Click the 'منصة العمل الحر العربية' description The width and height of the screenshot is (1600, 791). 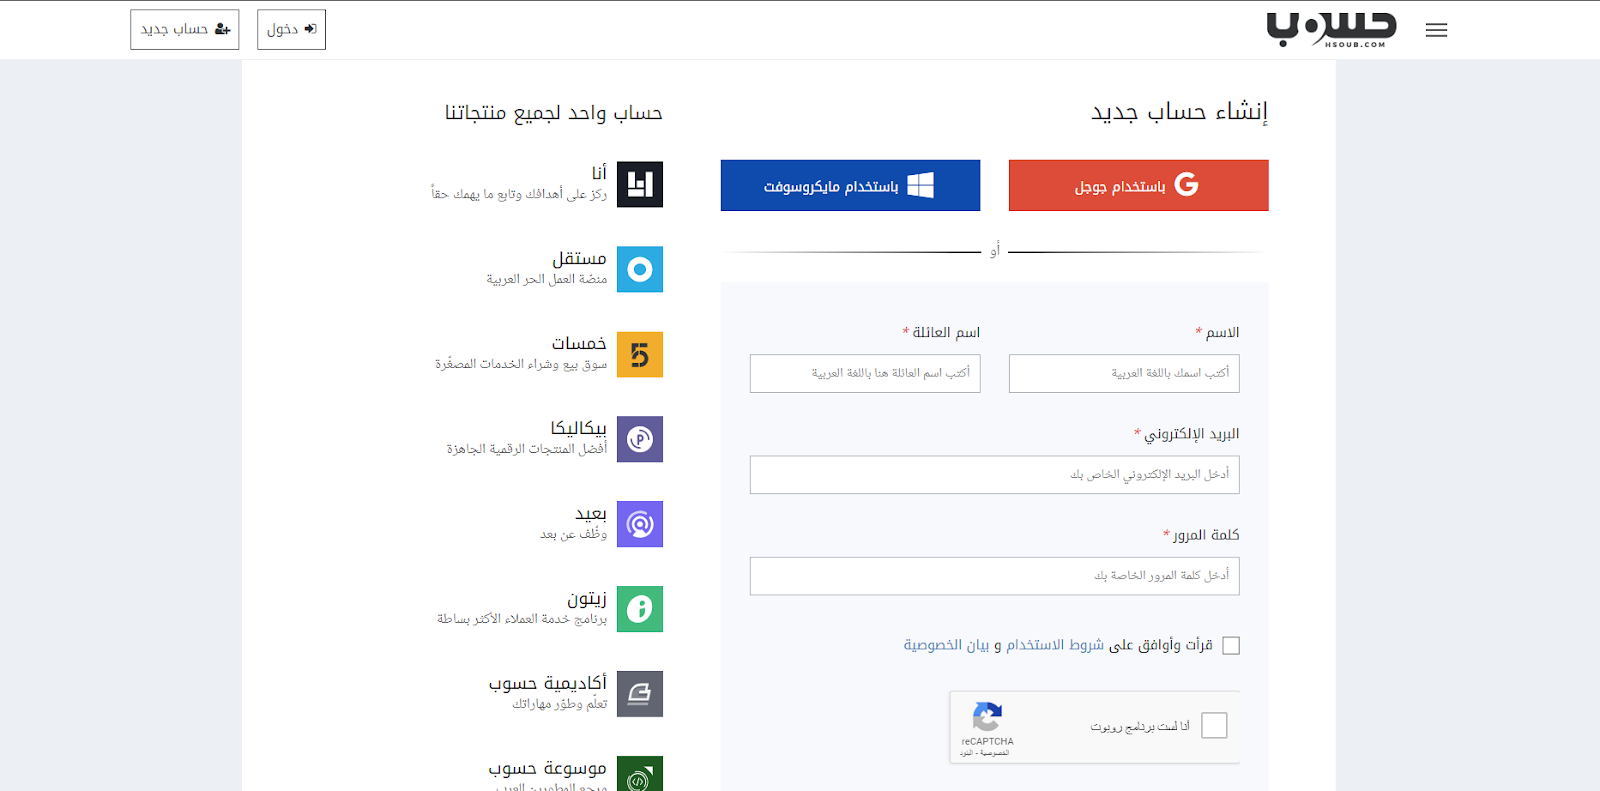(547, 279)
